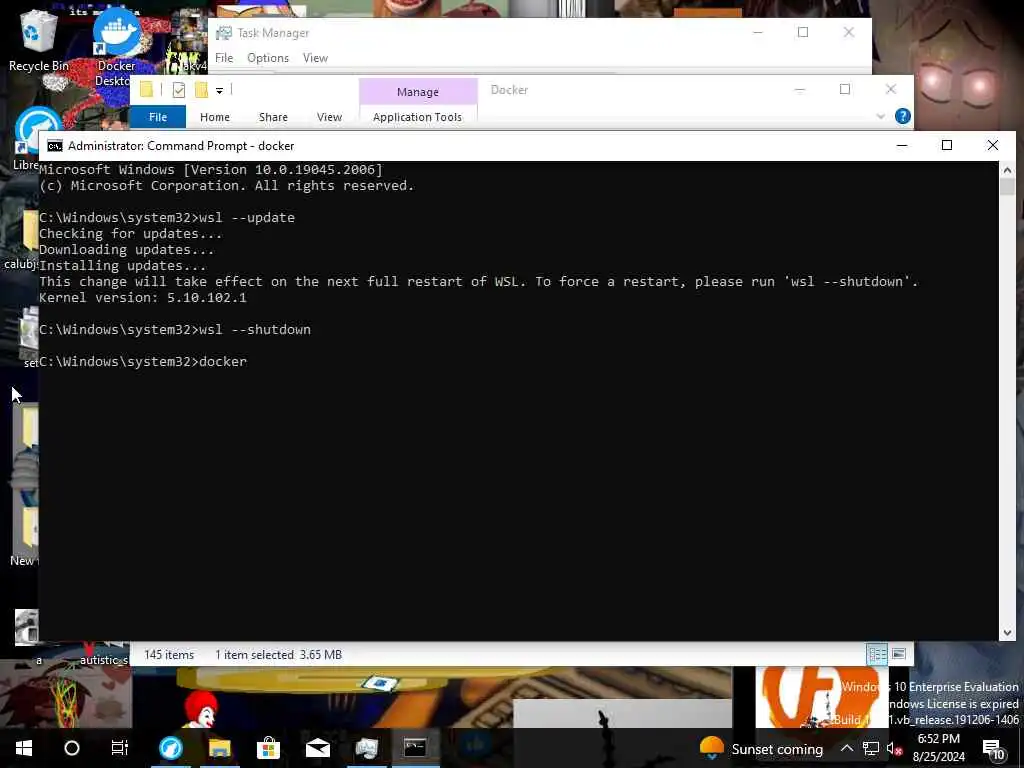Viewport: 1024px width, 768px height.
Task: Open the Windows Start menu
Action: [x=24, y=748]
